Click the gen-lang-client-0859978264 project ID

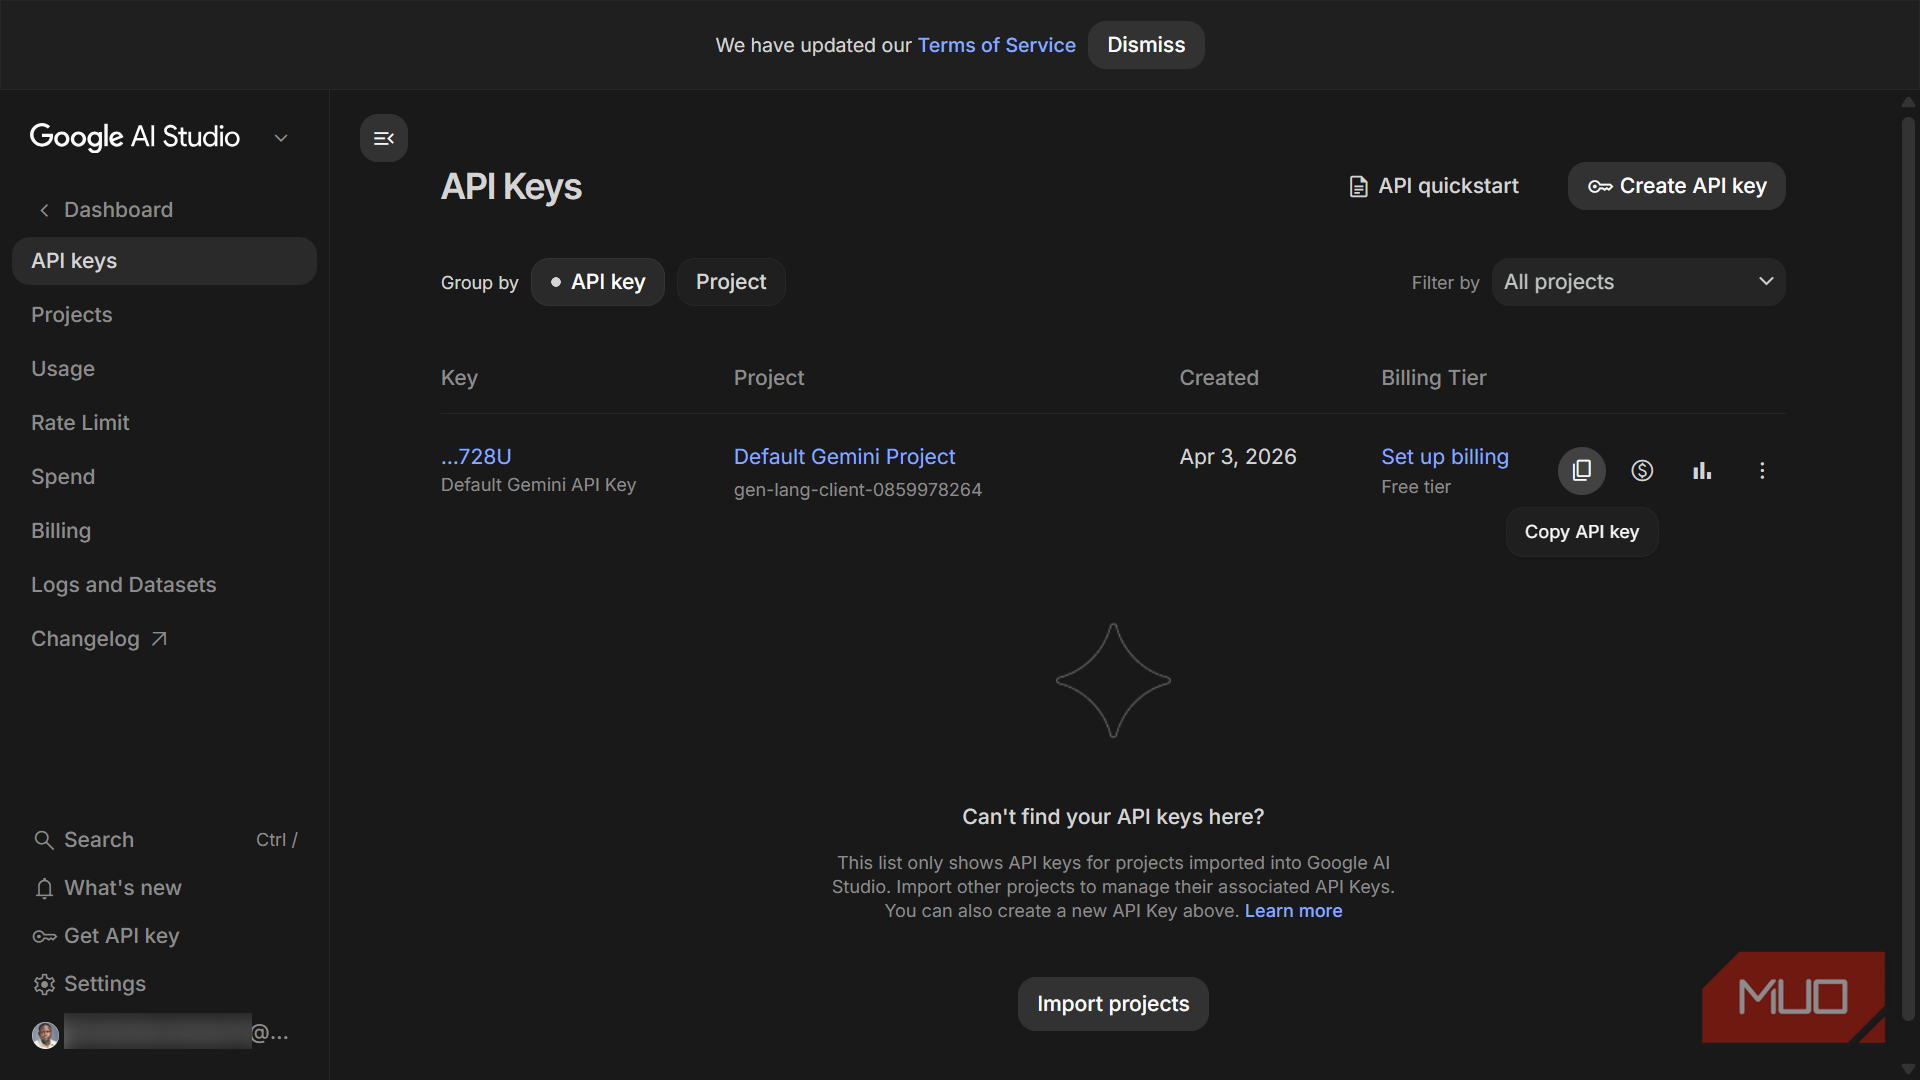tap(857, 490)
